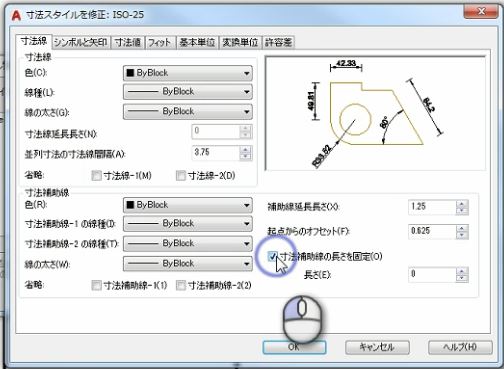Open dimension line 線種(L) dropdown
The image size is (504, 369).
pos(188,92)
